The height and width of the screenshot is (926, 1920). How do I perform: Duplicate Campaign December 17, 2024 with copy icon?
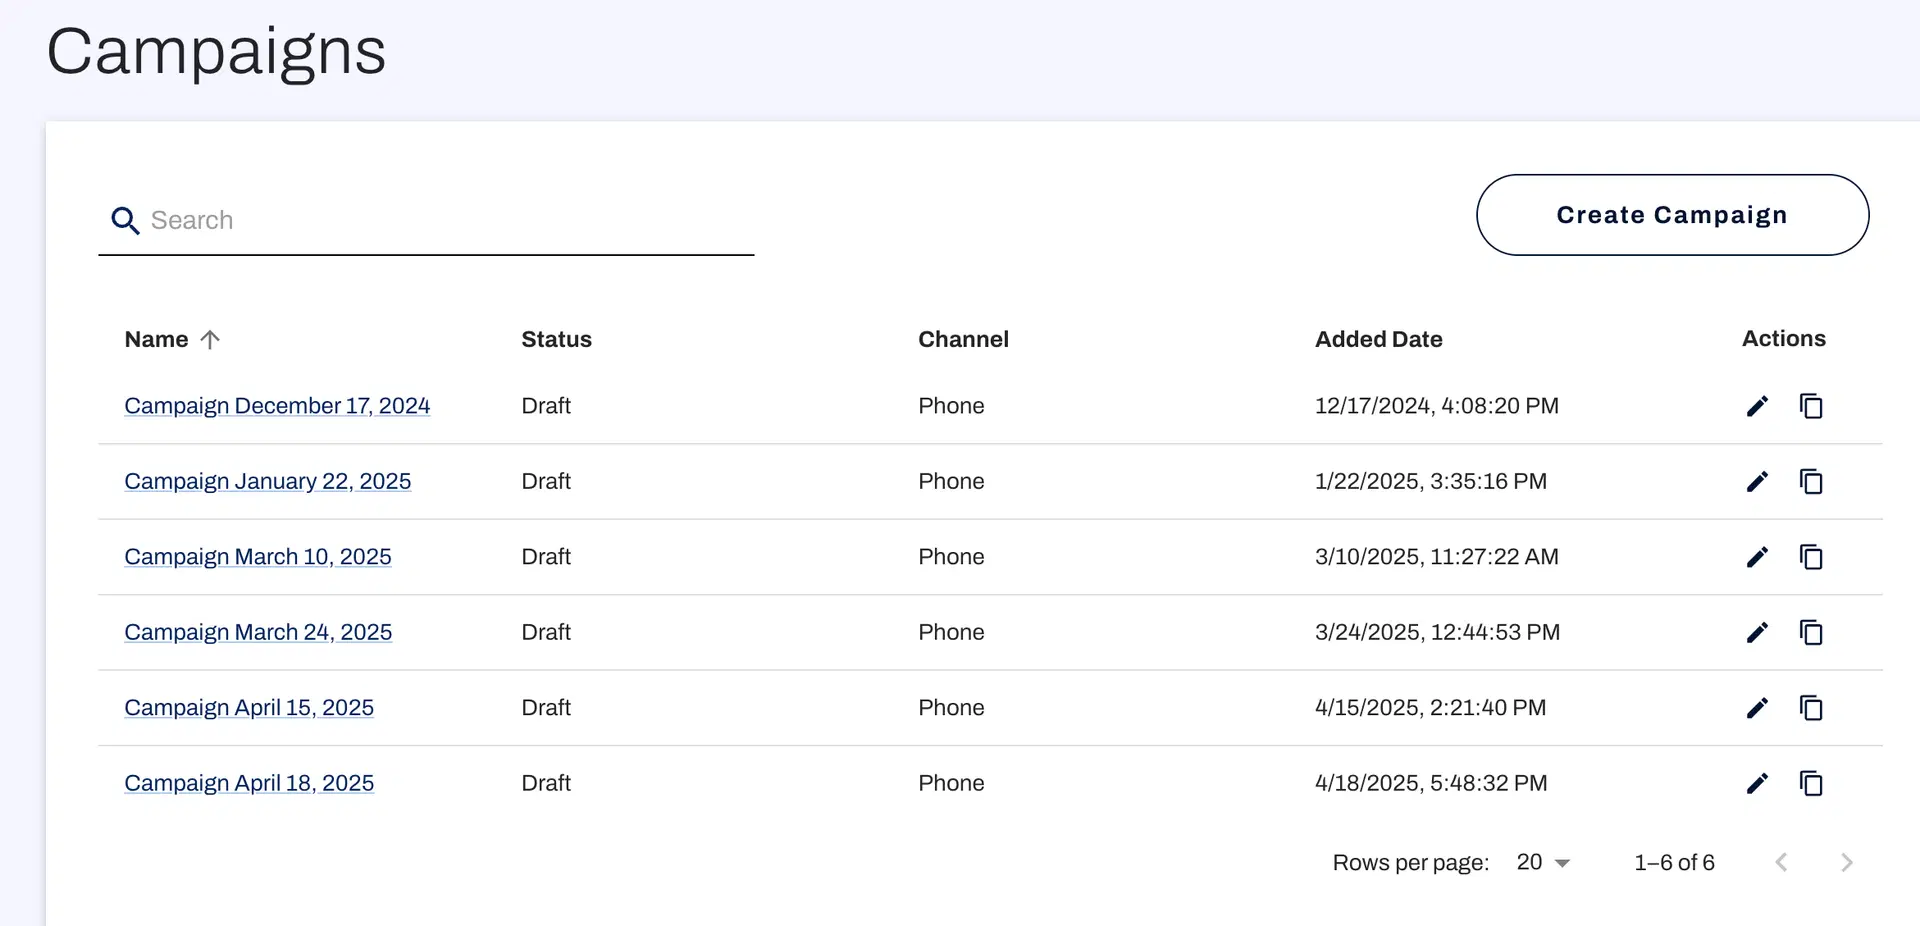1812,406
